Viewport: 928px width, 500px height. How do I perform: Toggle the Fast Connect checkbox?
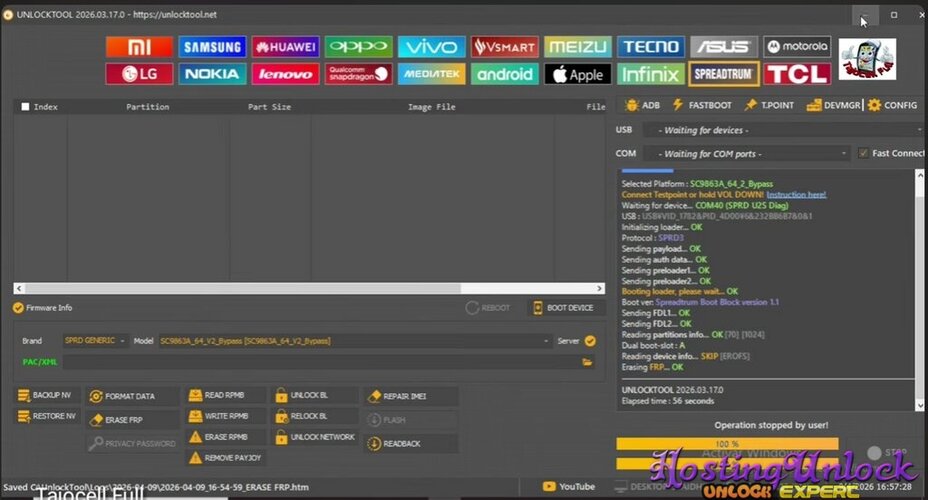coord(863,153)
